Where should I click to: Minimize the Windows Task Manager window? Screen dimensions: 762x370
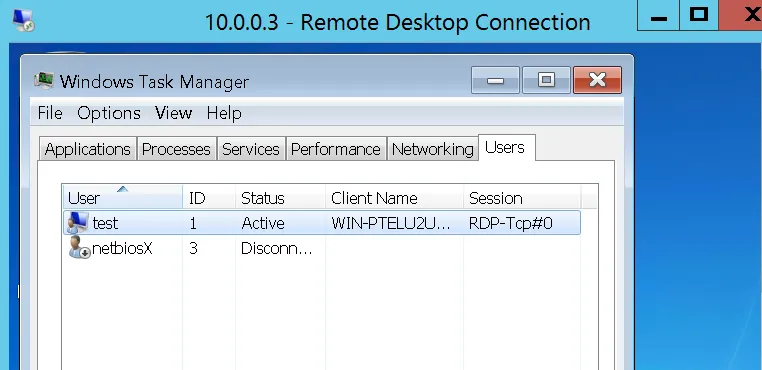coord(495,80)
